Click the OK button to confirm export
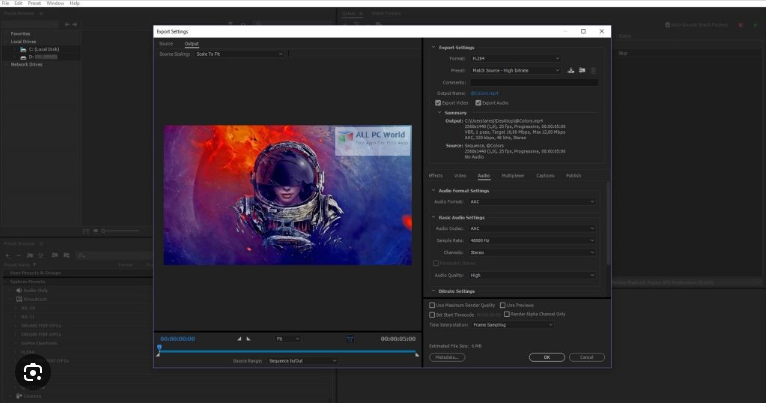Screen dimensions: 766x403 [x=546, y=357]
